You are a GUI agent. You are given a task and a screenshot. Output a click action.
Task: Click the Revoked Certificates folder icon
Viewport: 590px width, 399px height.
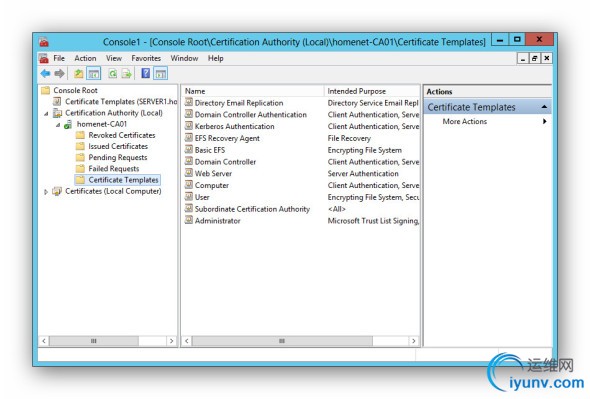click(x=80, y=135)
